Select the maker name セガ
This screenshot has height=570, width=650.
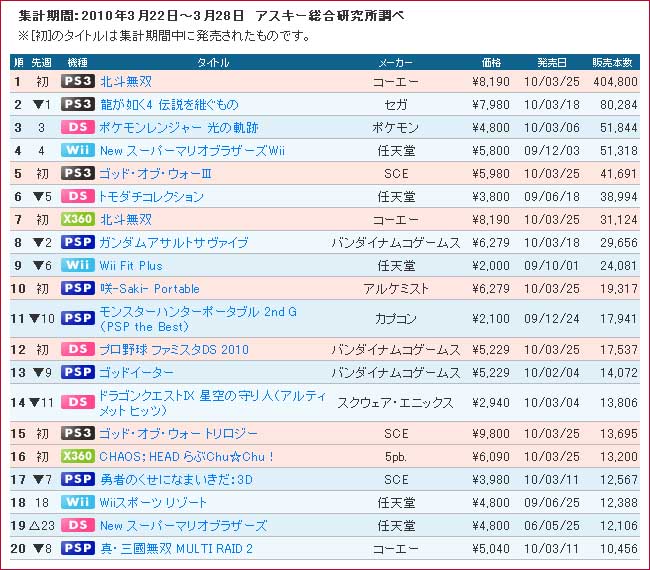click(x=396, y=104)
